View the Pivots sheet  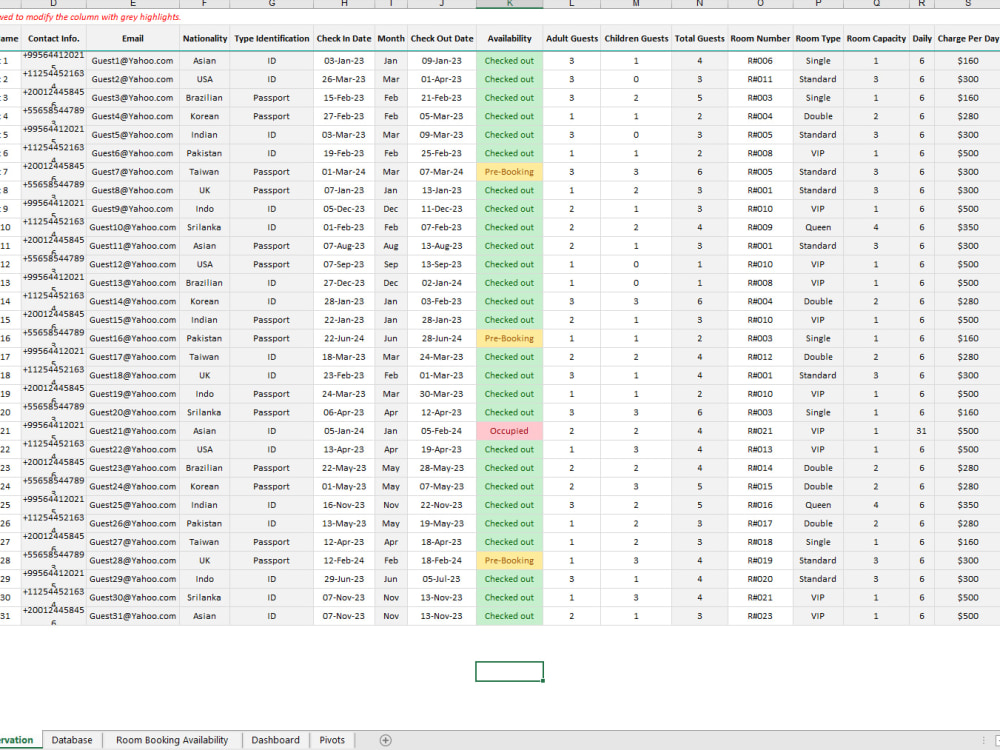[x=331, y=740]
